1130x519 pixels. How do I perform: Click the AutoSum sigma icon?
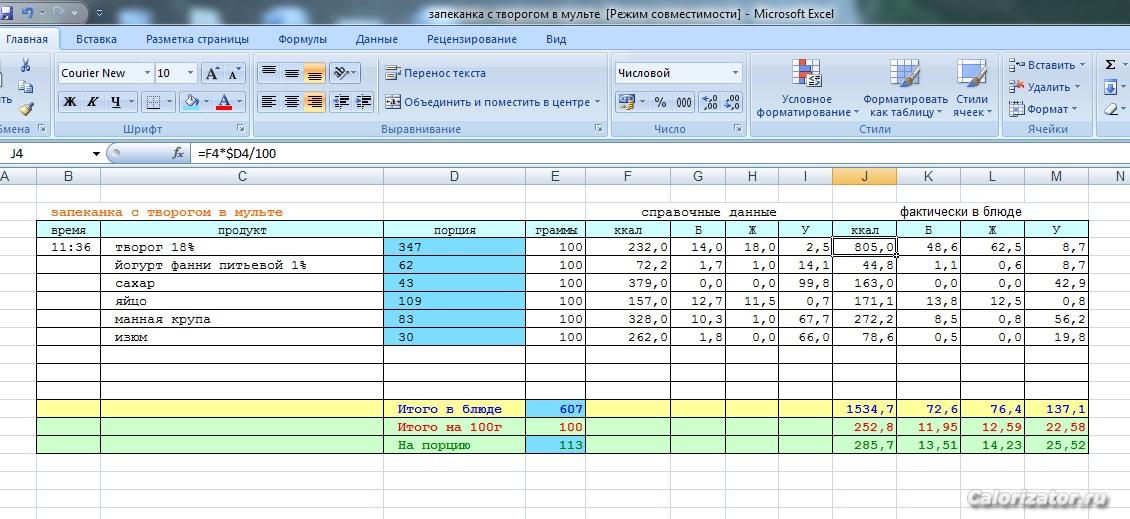1110,65
